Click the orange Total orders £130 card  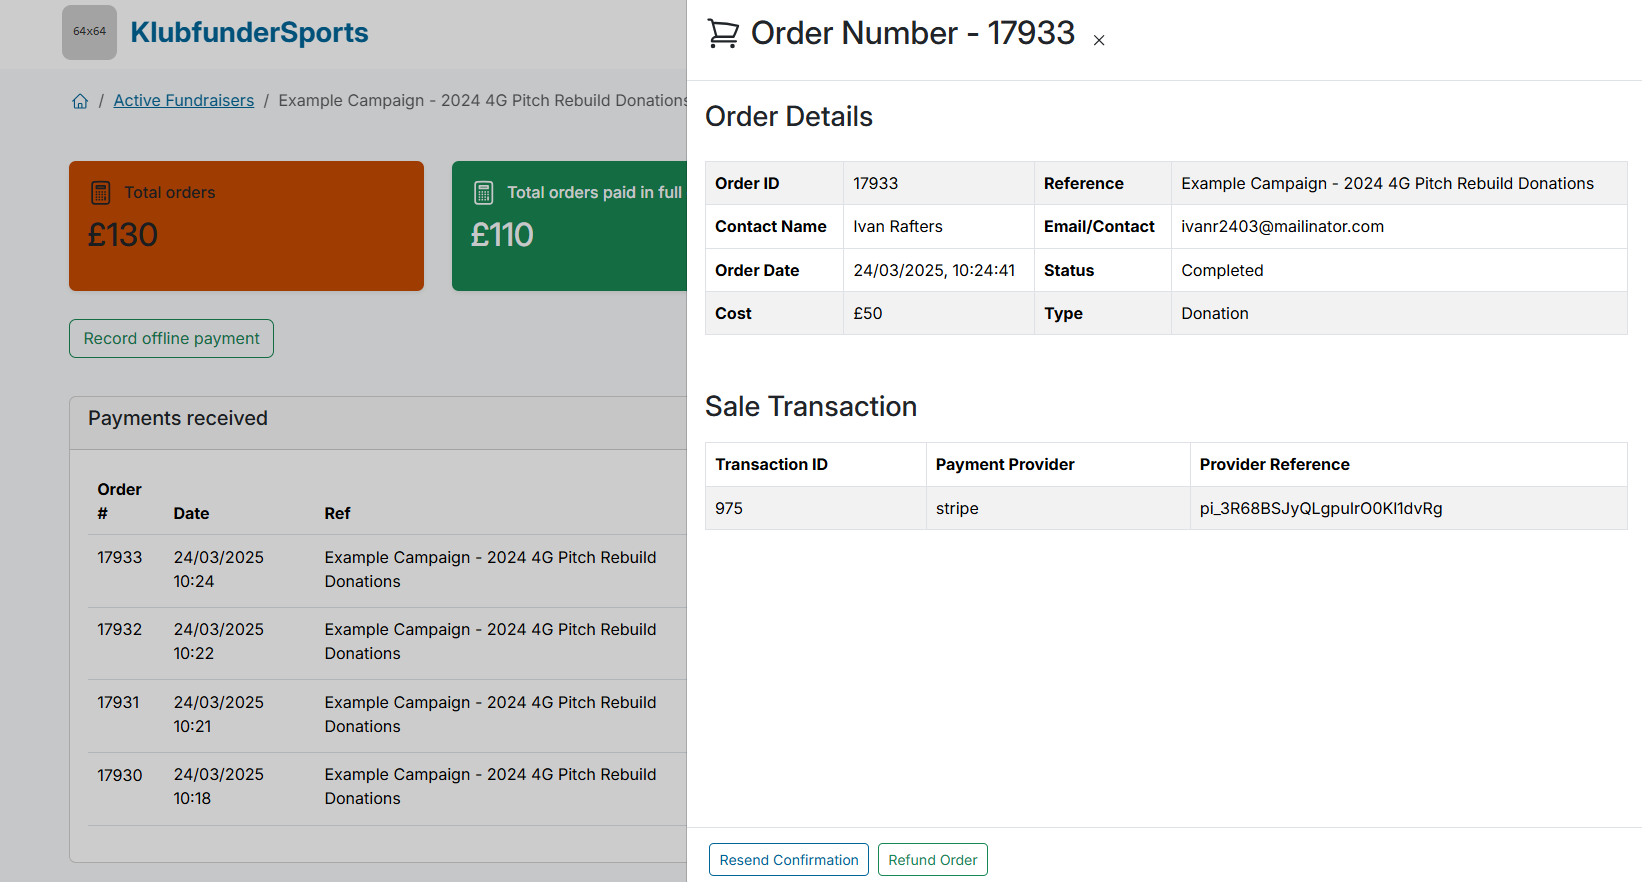click(246, 226)
